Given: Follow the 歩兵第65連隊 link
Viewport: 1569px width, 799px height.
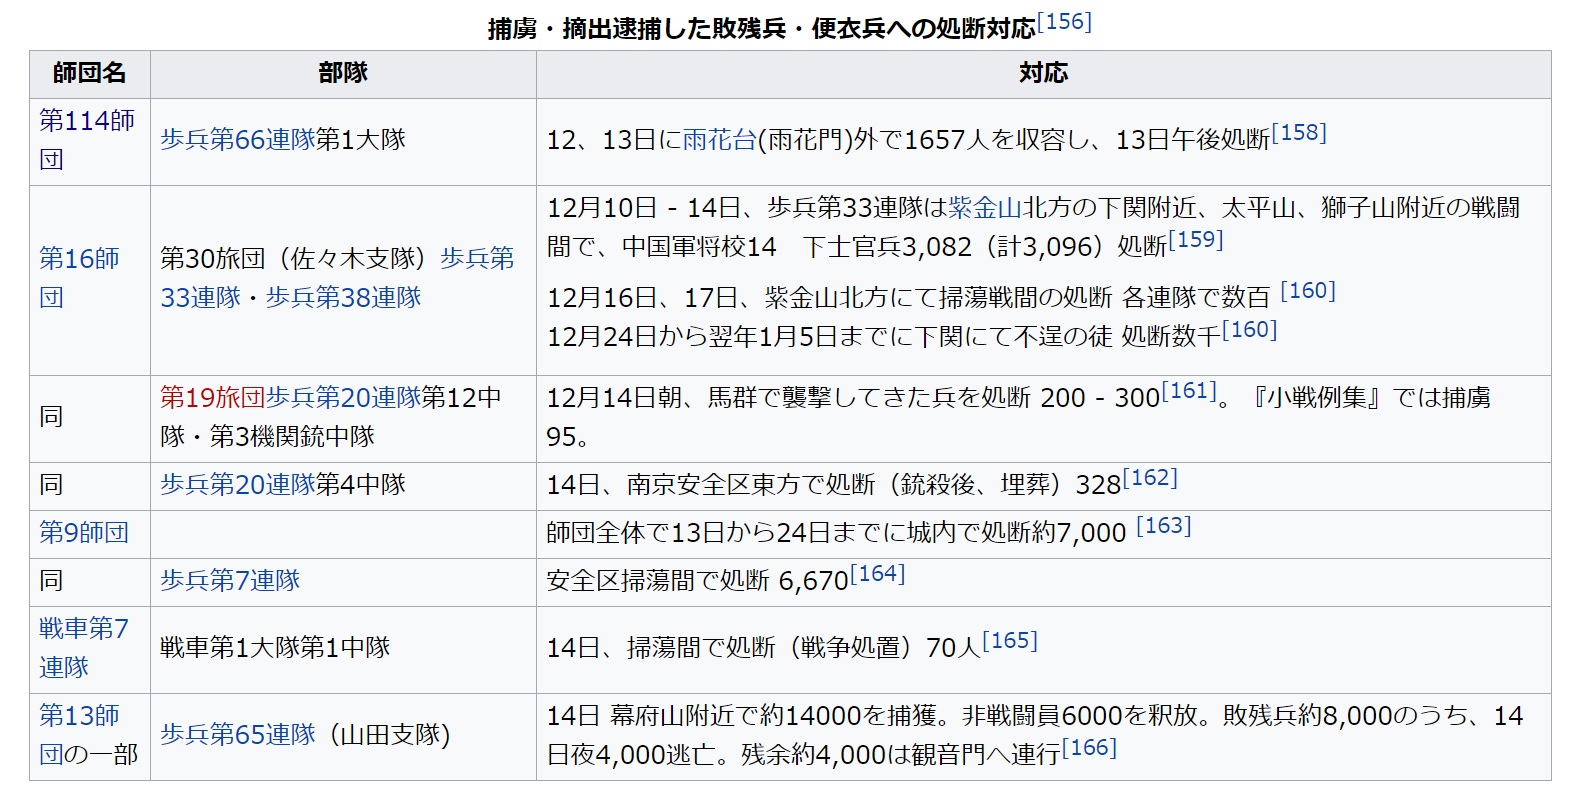Looking at the screenshot, I should pyautogui.click(x=237, y=735).
